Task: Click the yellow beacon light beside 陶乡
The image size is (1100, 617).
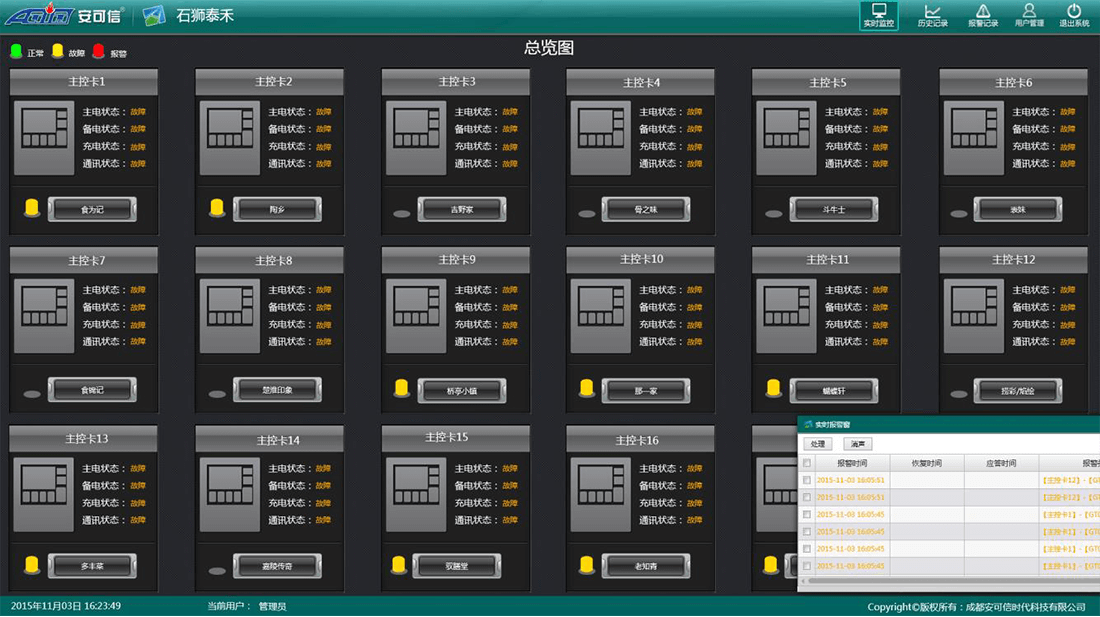Action: [217, 208]
